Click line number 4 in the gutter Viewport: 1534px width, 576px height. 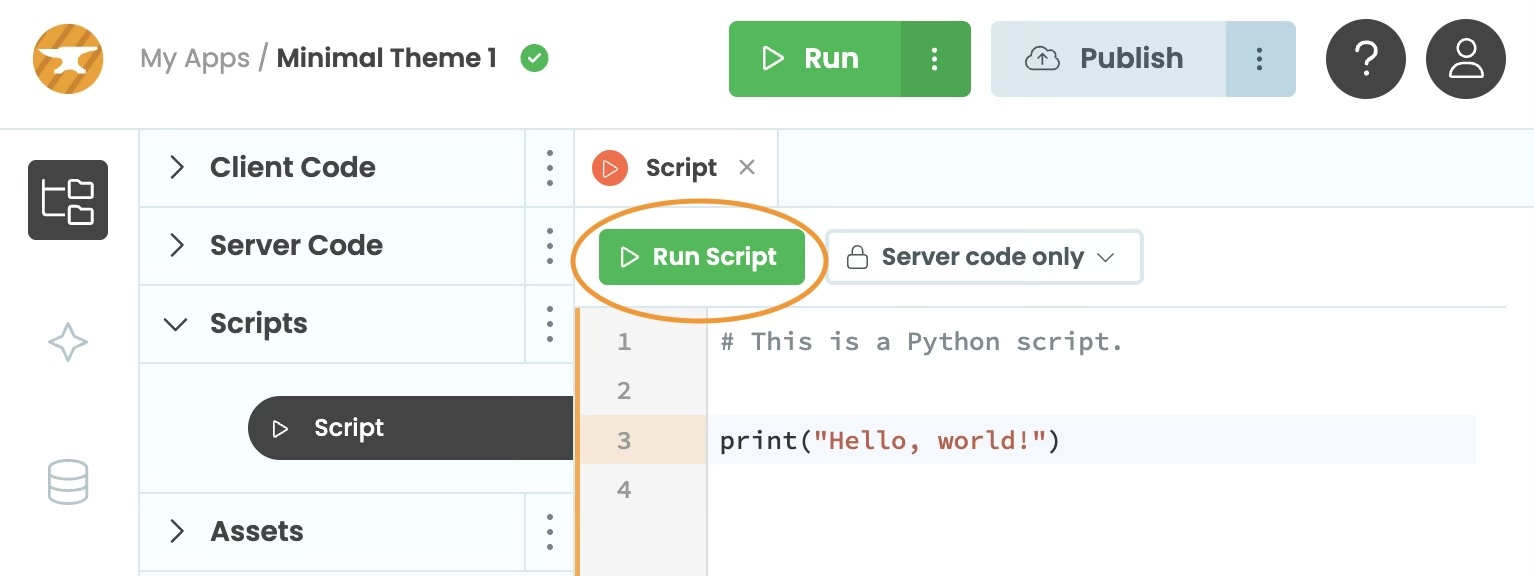[x=624, y=489]
